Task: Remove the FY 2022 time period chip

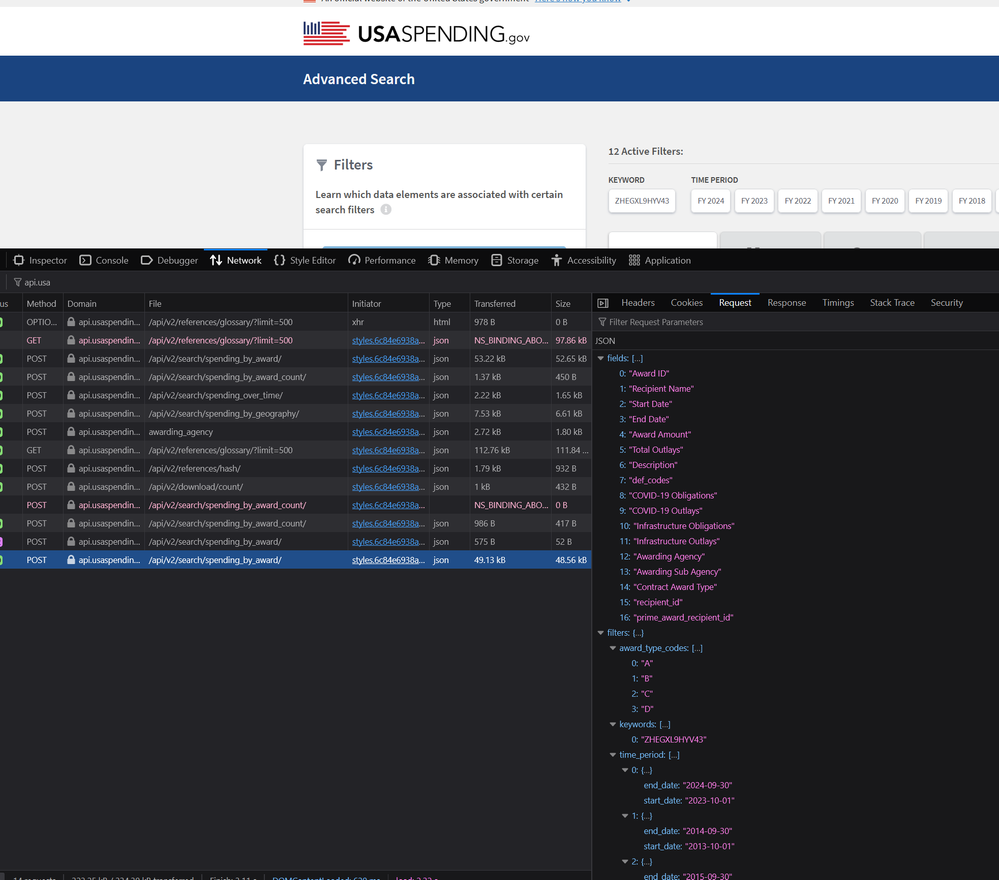Action: point(798,201)
